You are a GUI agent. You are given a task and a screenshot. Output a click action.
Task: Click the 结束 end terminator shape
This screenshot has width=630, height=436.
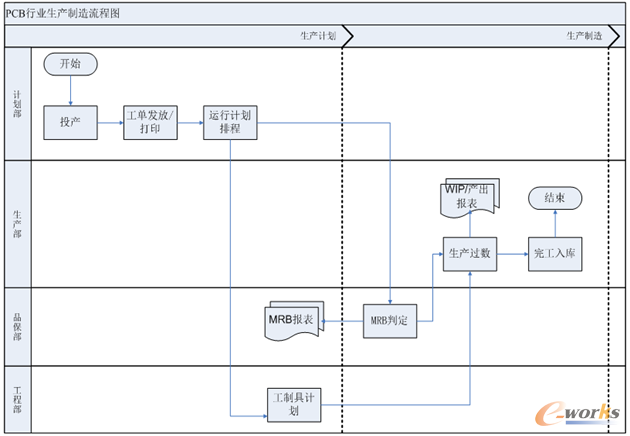point(554,198)
